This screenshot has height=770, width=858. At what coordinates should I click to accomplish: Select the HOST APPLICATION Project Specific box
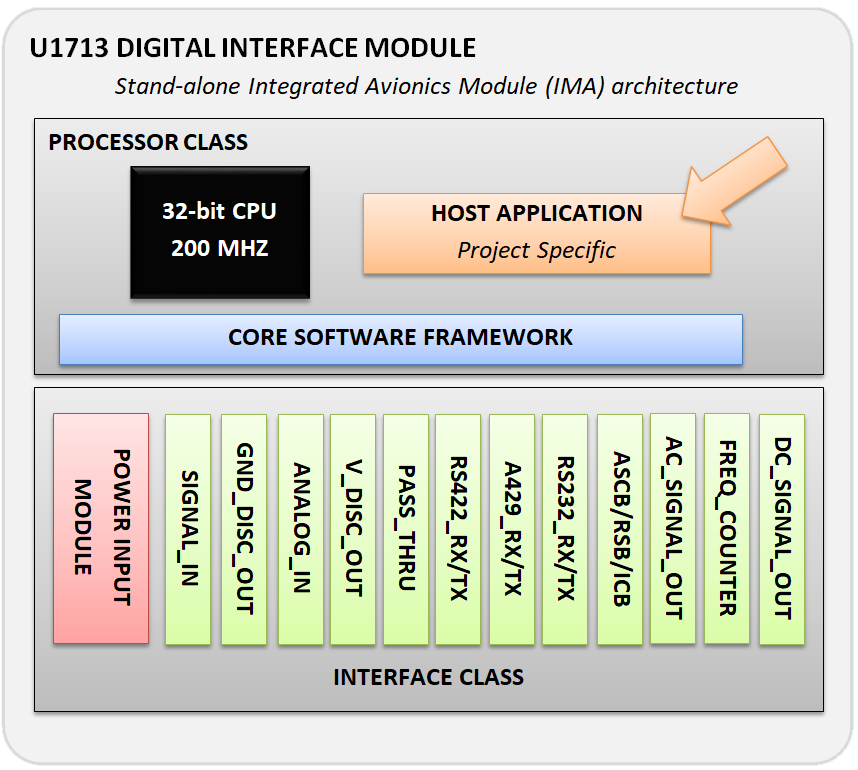(x=537, y=233)
